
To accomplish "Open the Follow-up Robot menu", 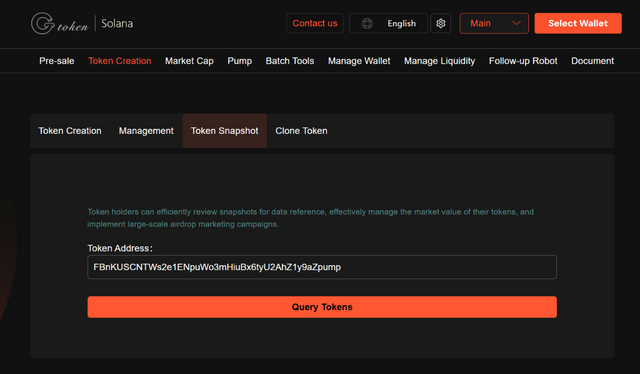I will click(x=523, y=61).
